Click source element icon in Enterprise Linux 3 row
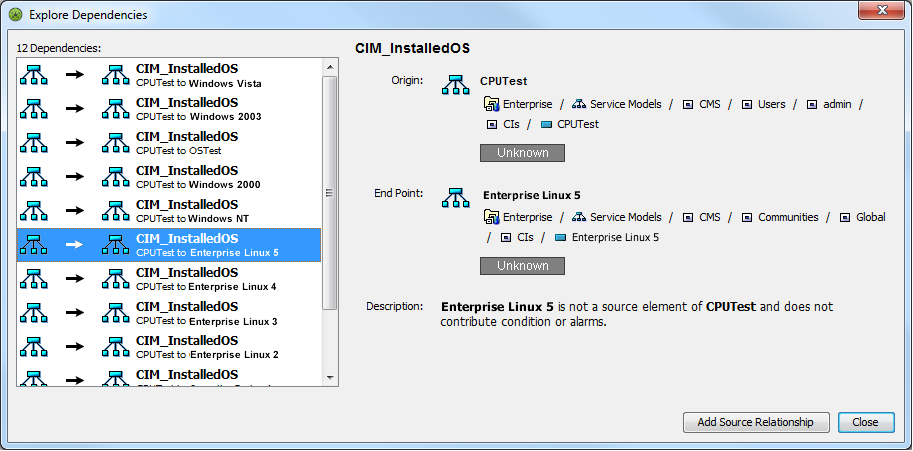Image resolution: width=913 pixels, height=451 pixels. (33, 312)
